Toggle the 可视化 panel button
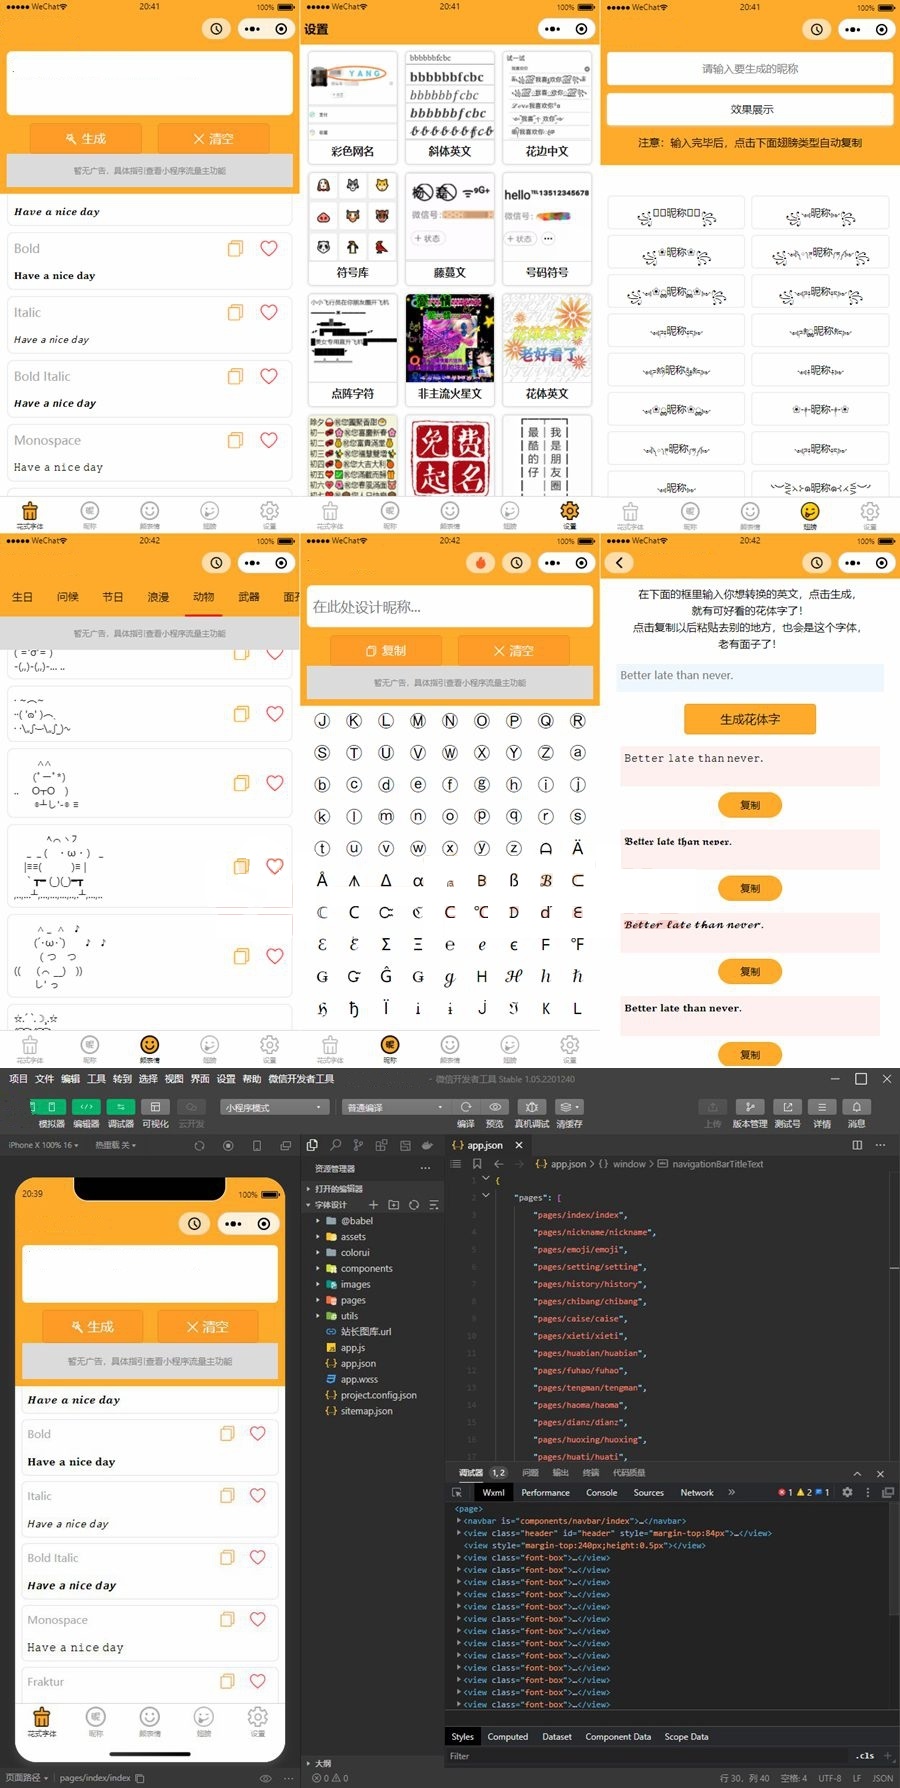Image resolution: width=900 pixels, height=1788 pixels. tap(155, 1107)
